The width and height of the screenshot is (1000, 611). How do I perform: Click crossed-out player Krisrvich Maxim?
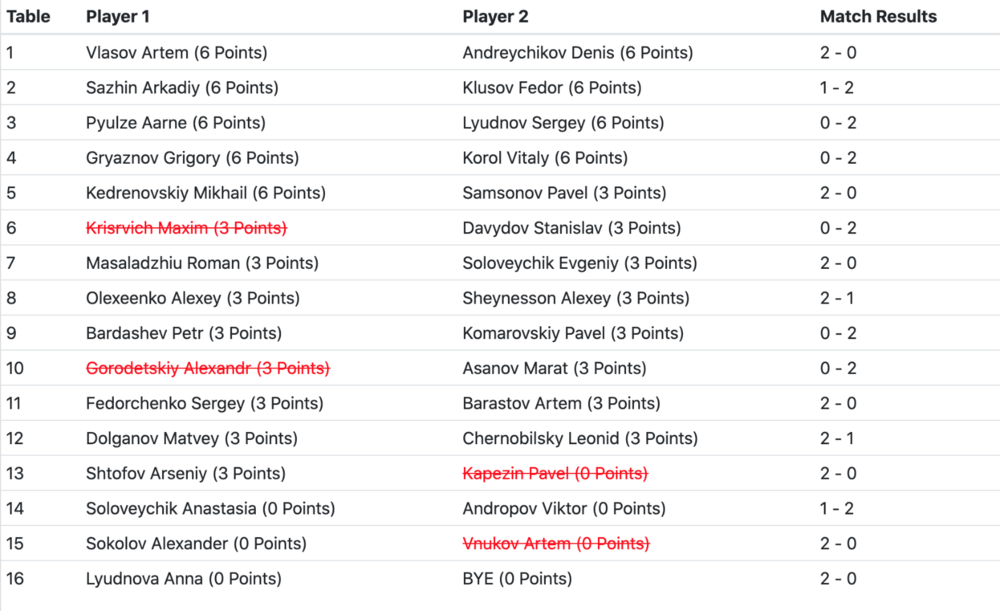coord(186,228)
